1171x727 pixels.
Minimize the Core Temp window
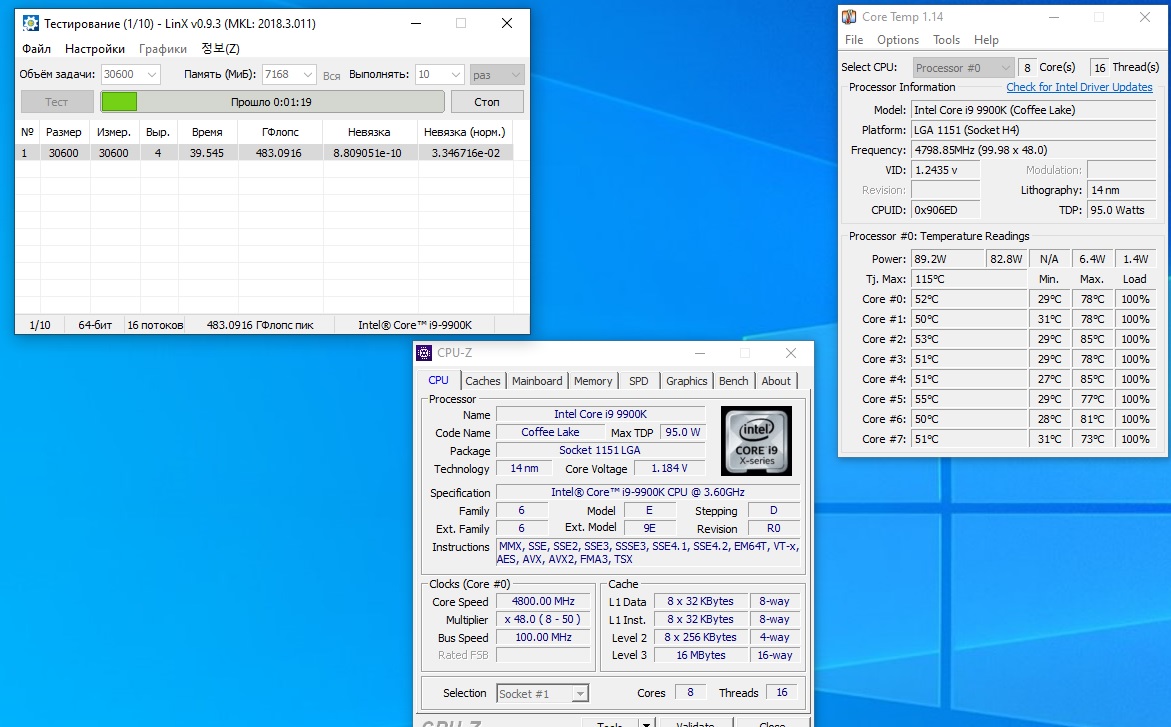click(1054, 17)
